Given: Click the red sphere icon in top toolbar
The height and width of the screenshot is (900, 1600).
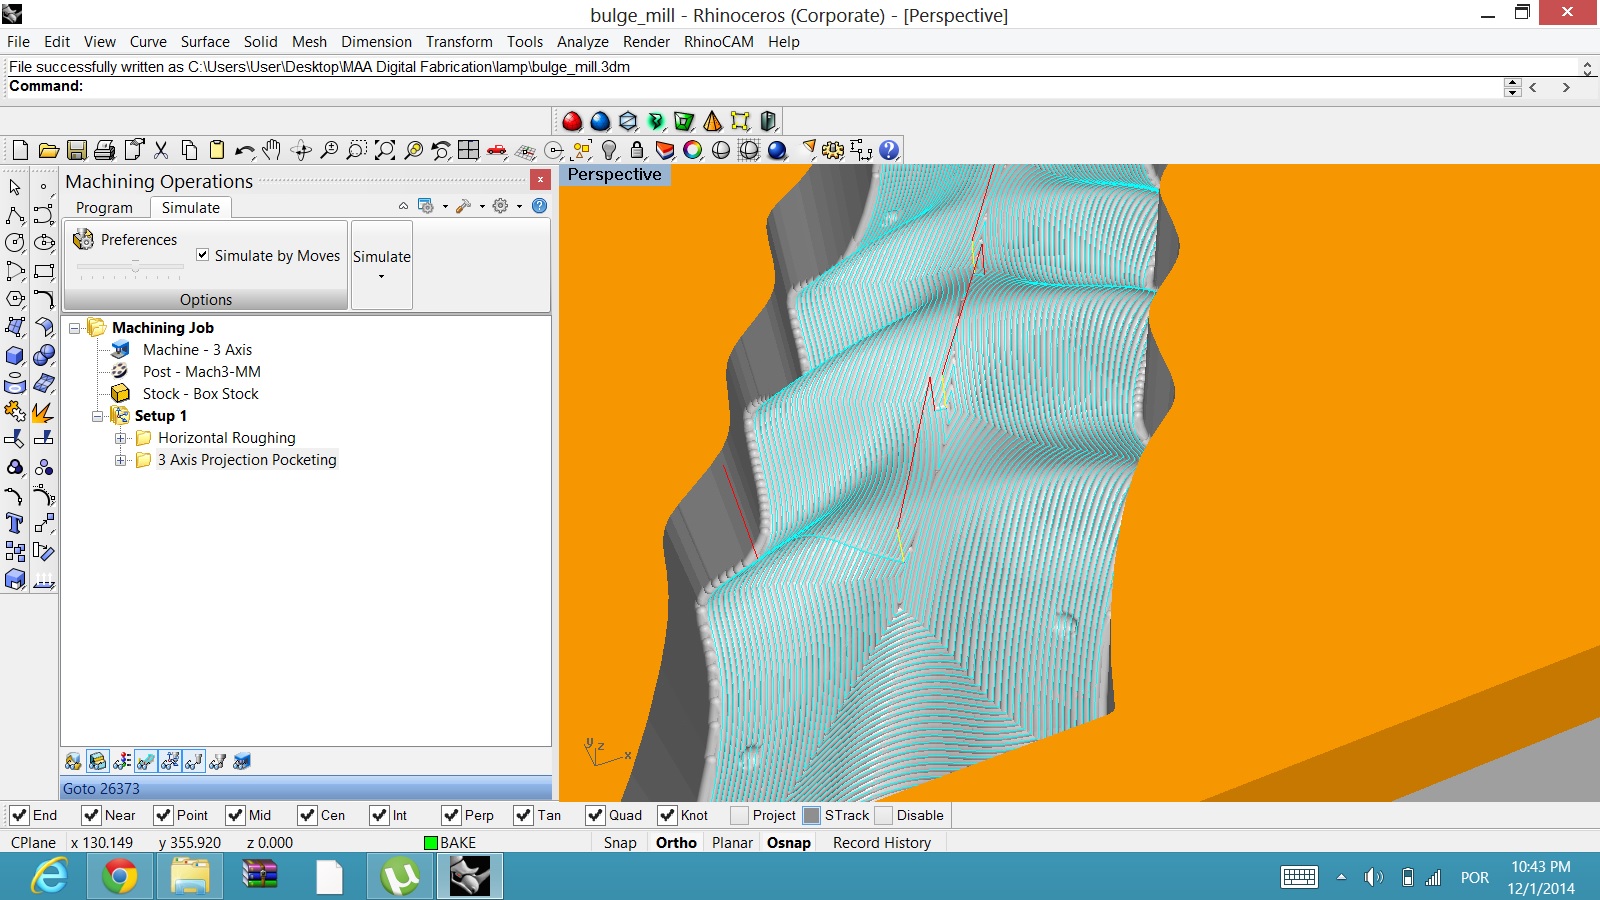Looking at the screenshot, I should coord(572,121).
